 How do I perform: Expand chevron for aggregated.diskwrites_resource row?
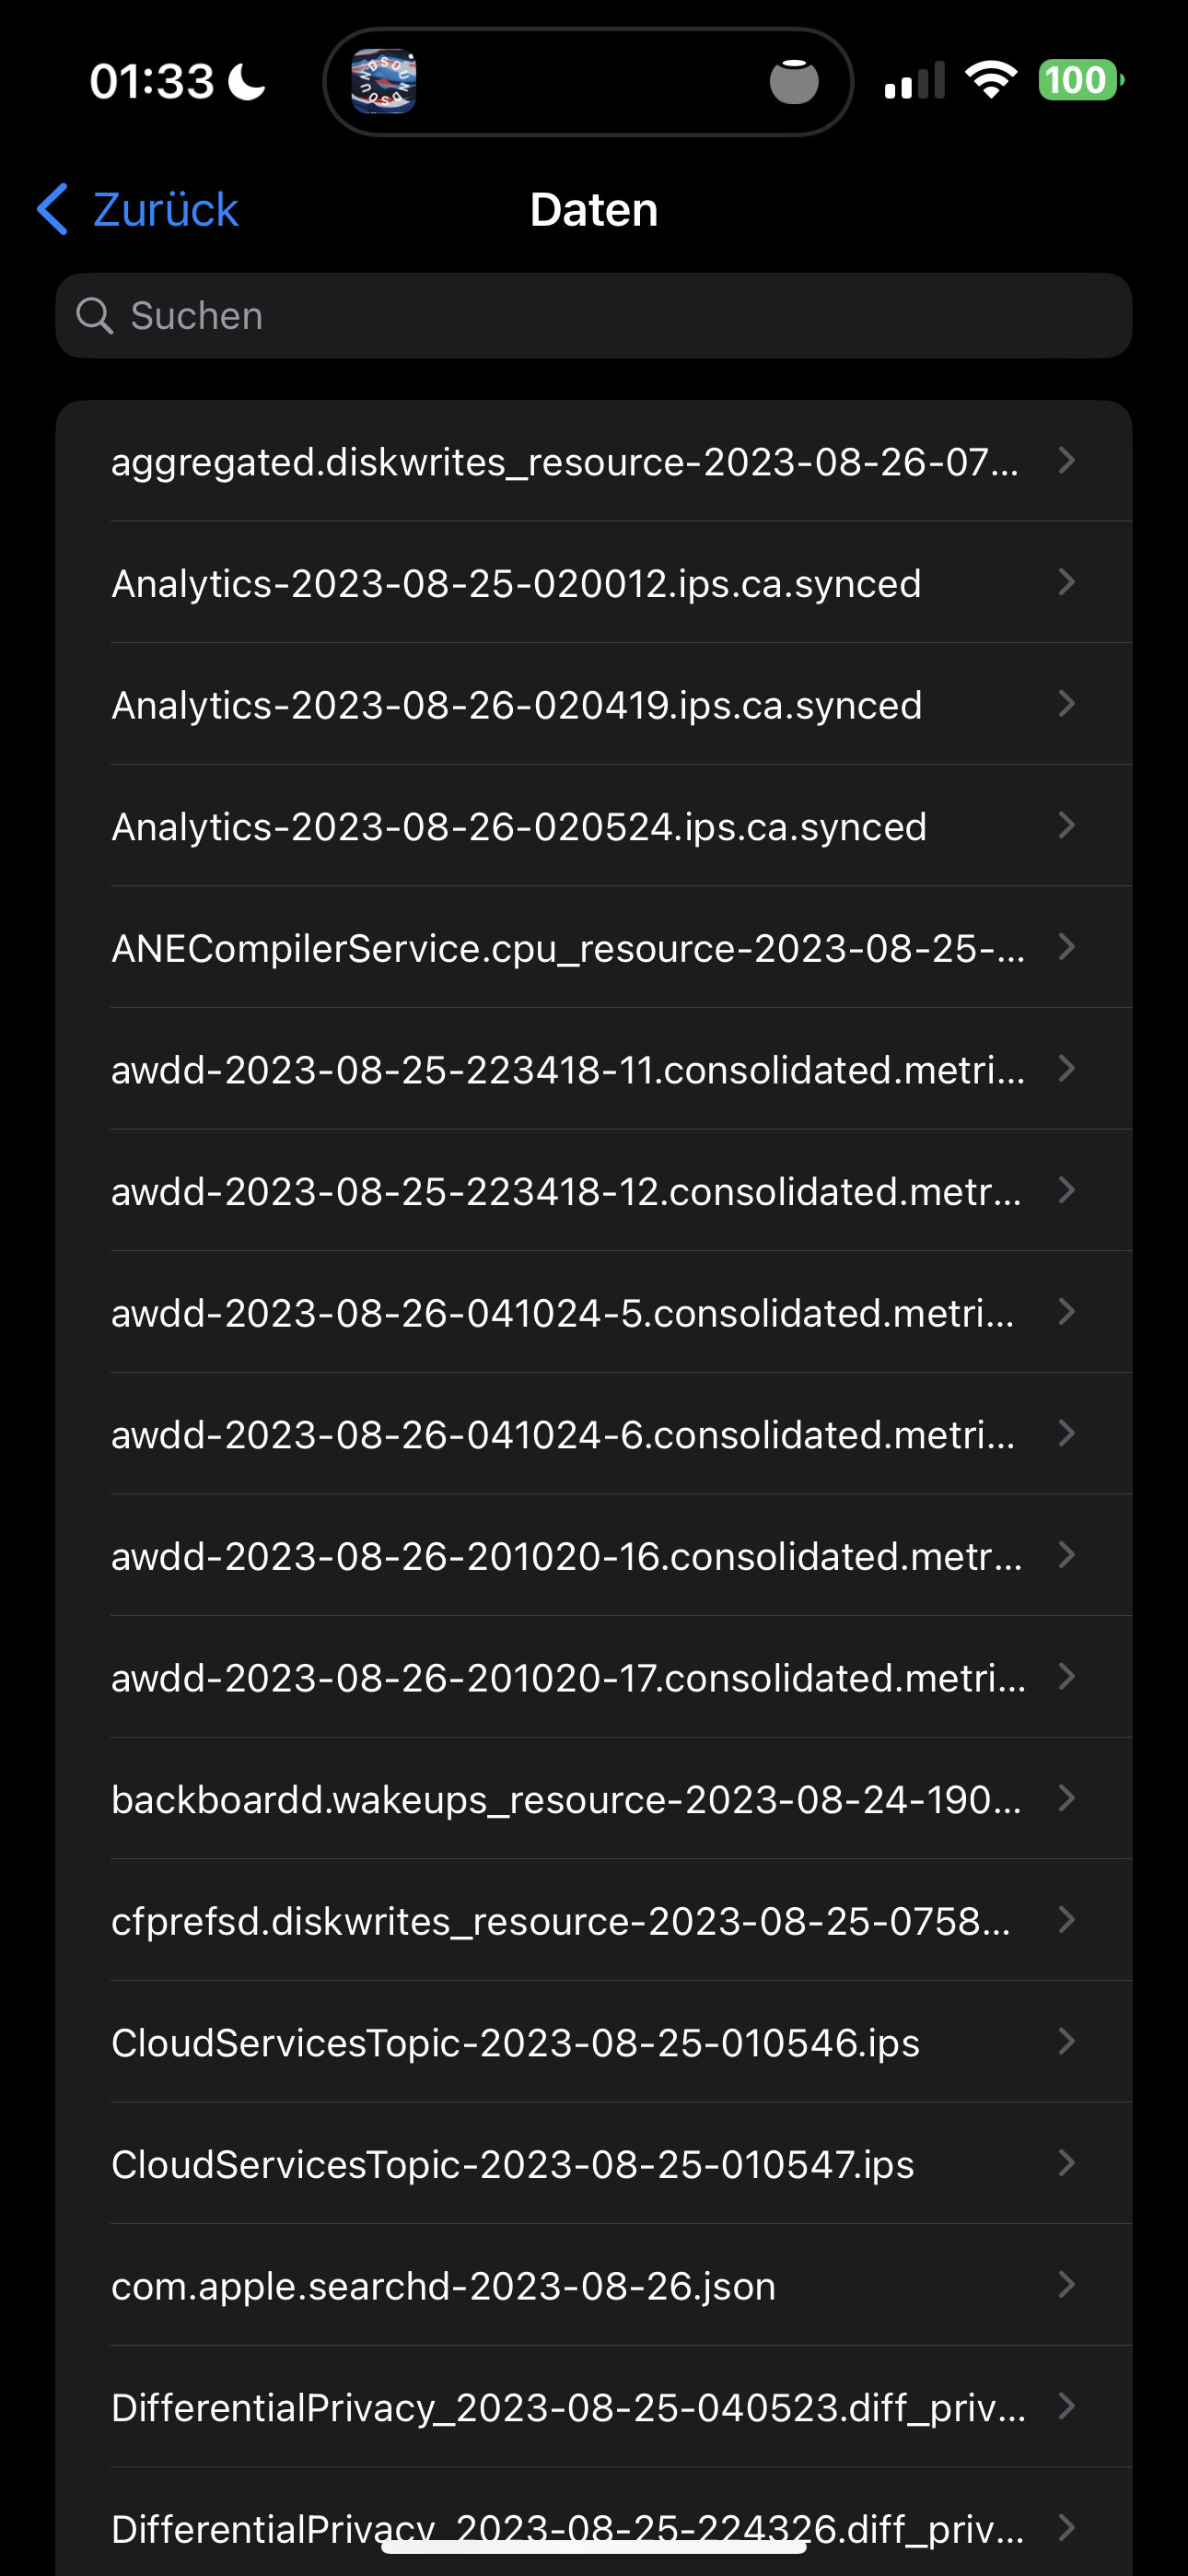point(1066,461)
